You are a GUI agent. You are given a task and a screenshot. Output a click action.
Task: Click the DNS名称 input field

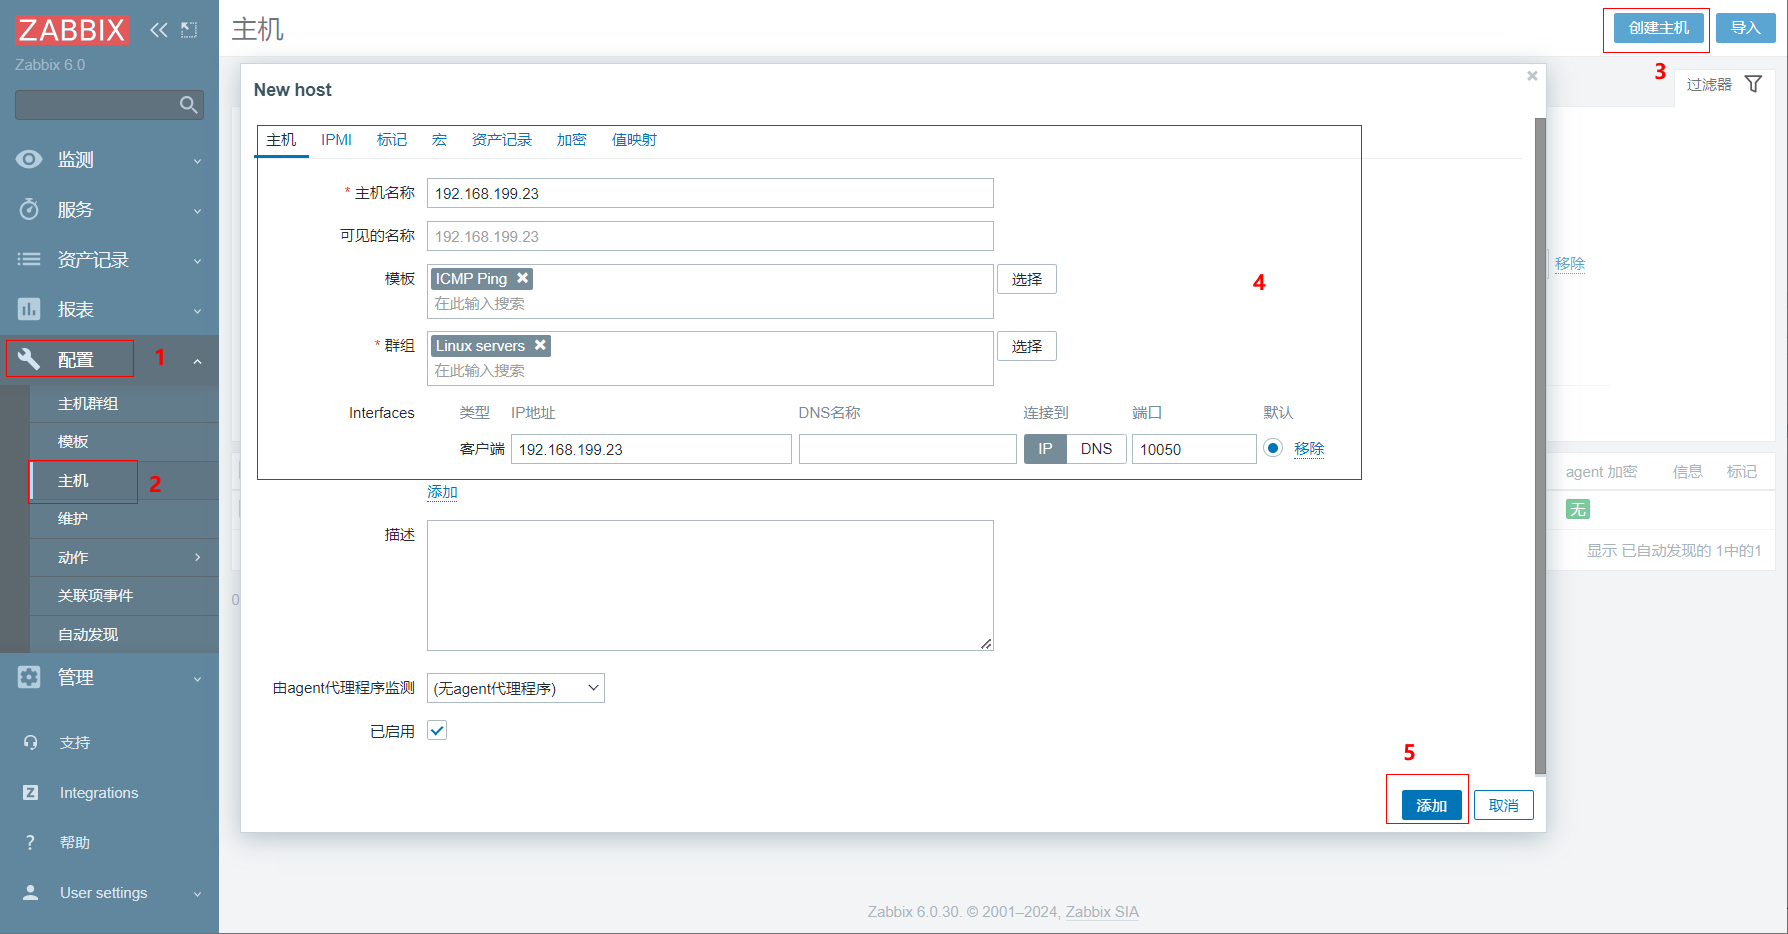coord(908,449)
